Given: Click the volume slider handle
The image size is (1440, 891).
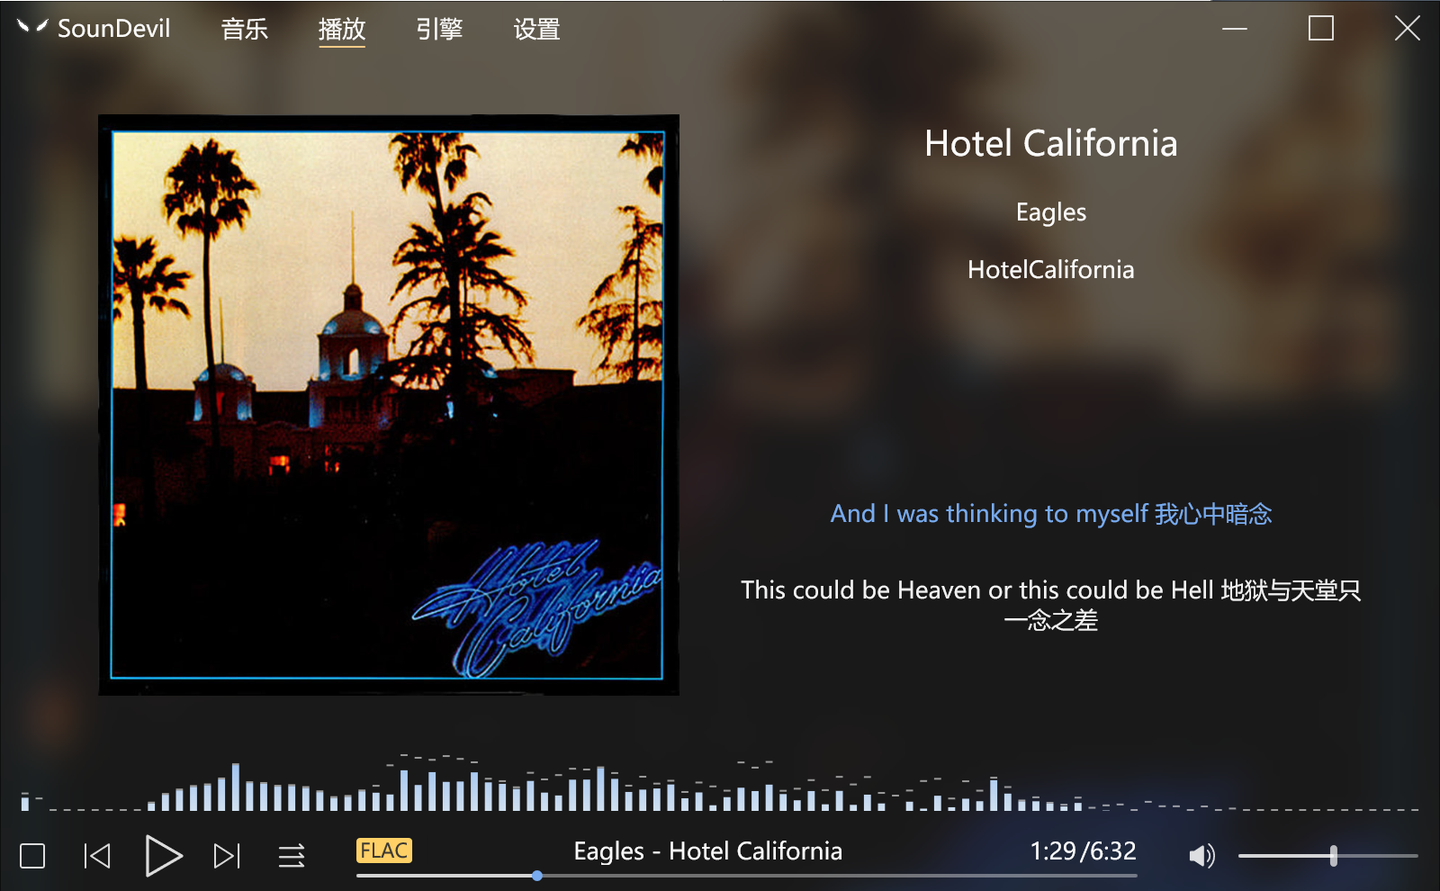Looking at the screenshot, I should click(1333, 856).
